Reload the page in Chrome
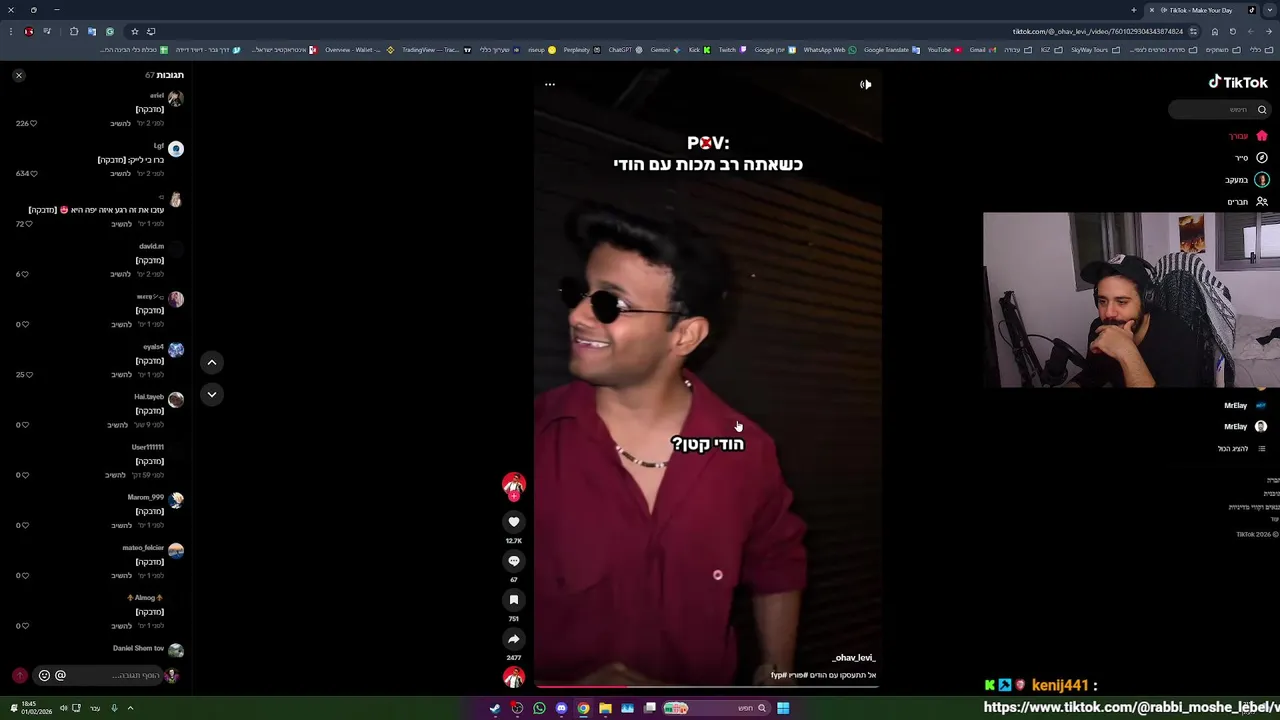The width and height of the screenshot is (1280, 720). [x=1233, y=31]
